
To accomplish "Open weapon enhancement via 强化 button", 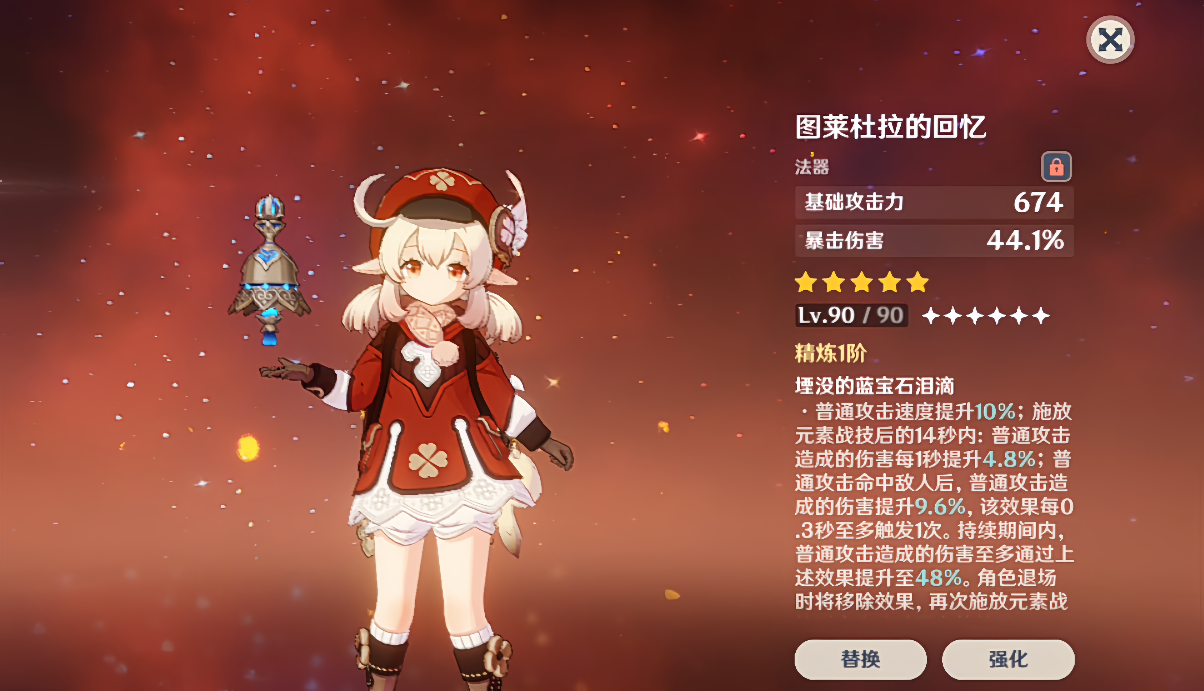I will pyautogui.click(x=1008, y=660).
